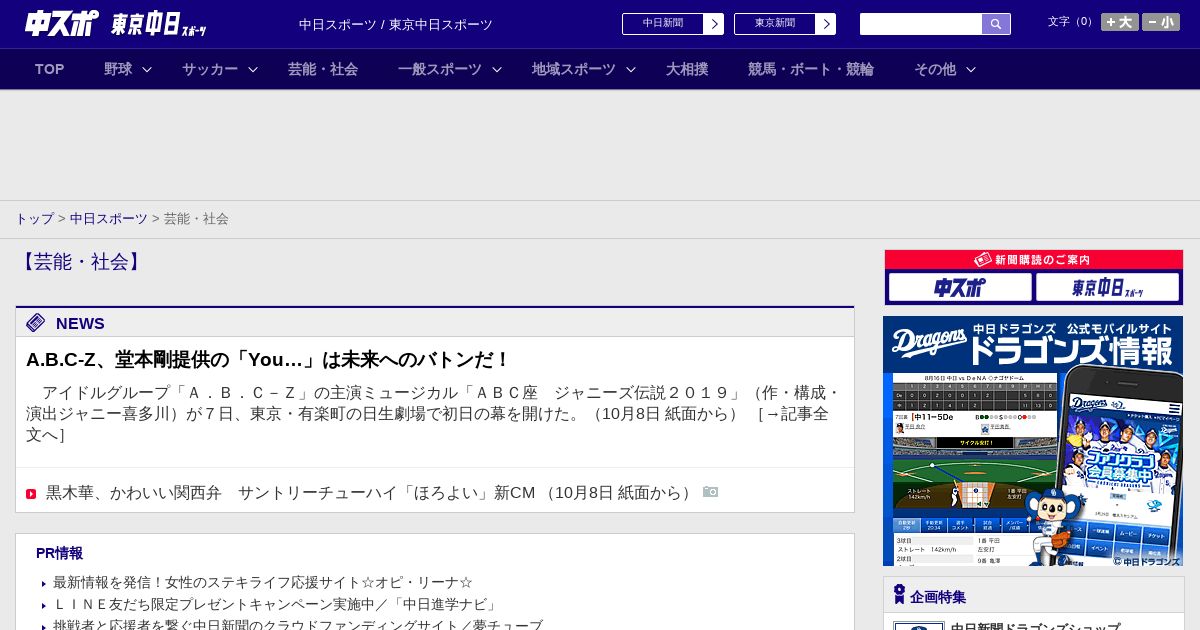1200x630 pixels.
Task: Decrease text size with －小 button
Action: click(x=1161, y=22)
